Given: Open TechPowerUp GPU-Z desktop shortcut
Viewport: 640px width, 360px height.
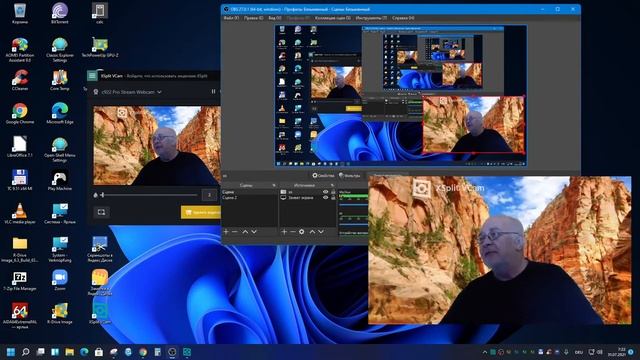Looking at the screenshot, I should [x=100, y=47].
